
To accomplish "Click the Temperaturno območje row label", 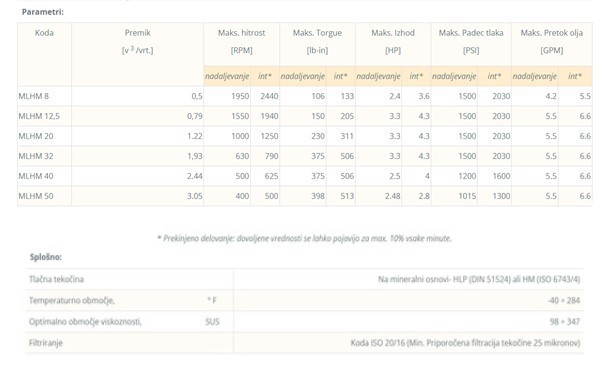I will (x=72, y=300).
